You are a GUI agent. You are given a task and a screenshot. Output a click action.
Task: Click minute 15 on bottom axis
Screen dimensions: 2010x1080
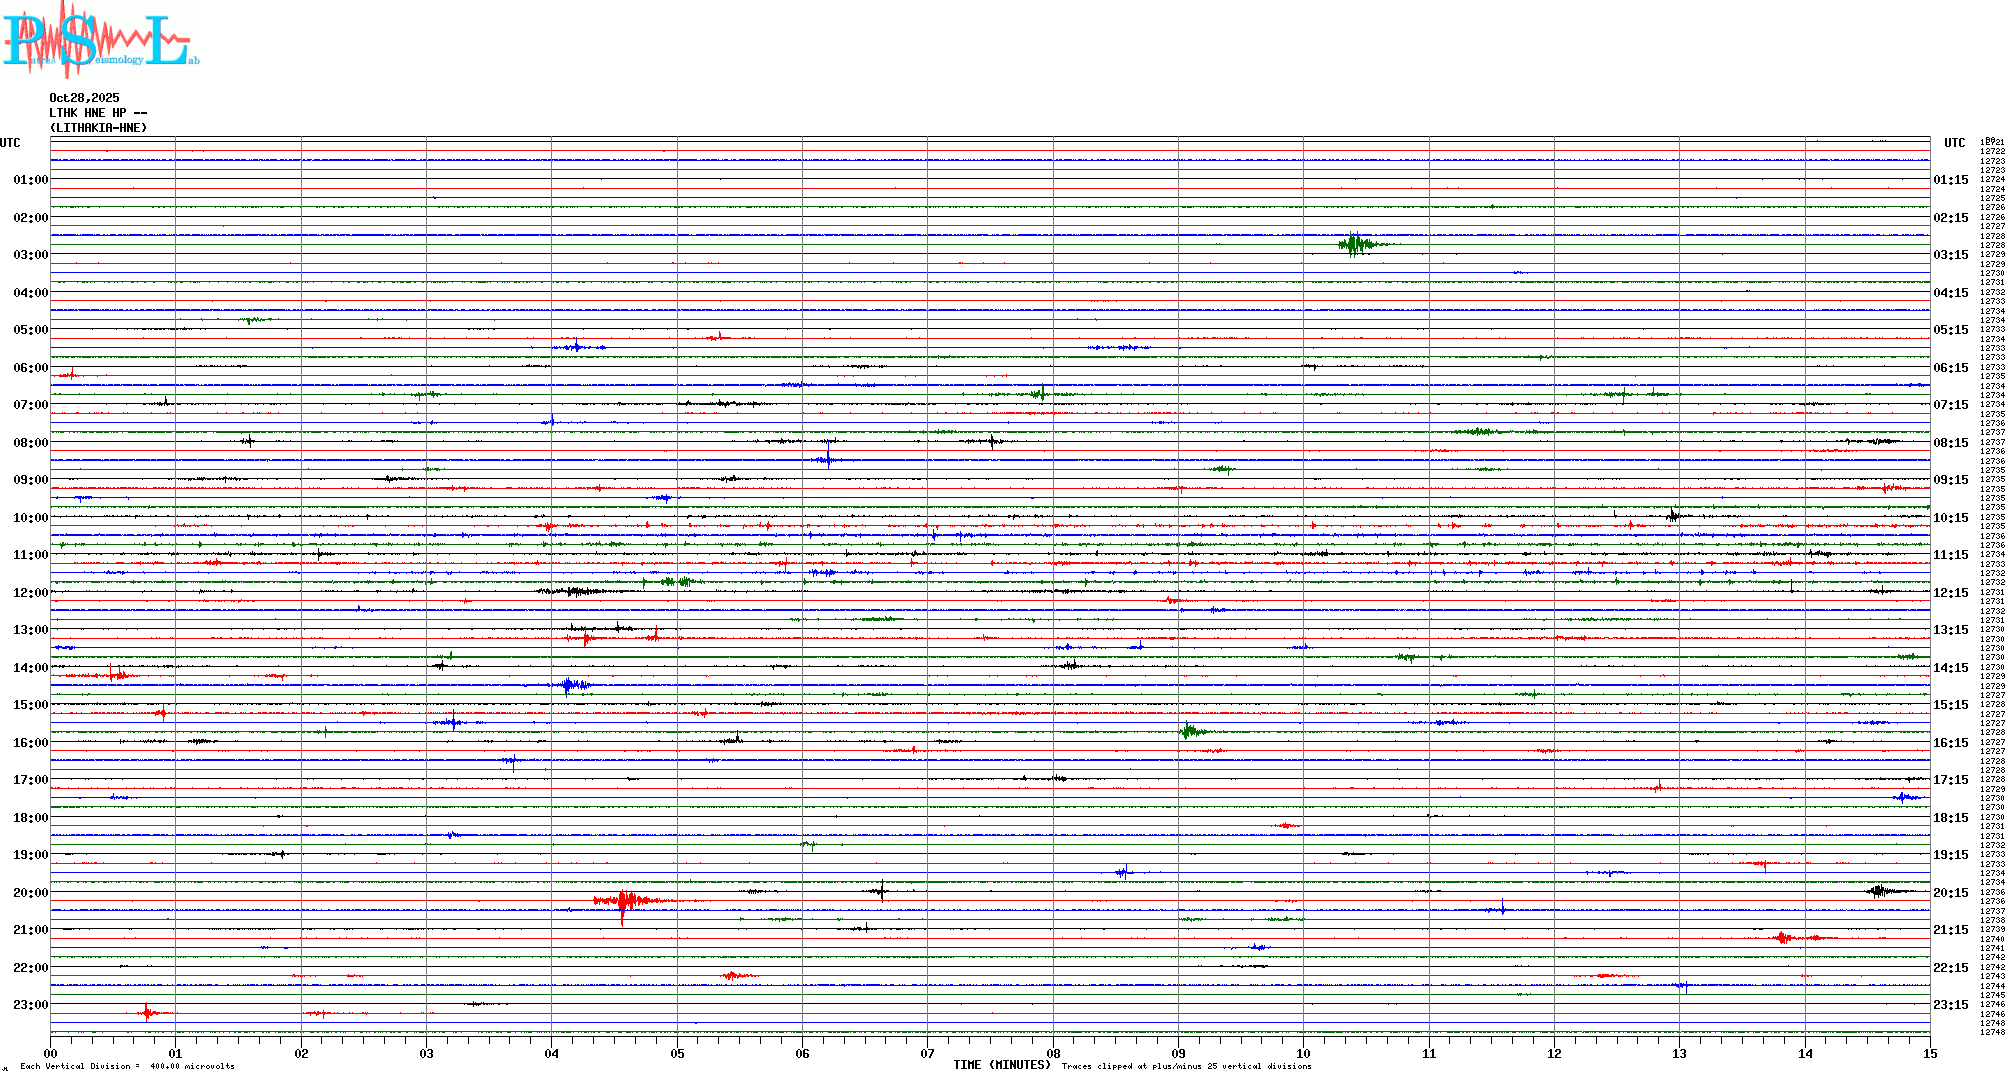point(1929,1053)
